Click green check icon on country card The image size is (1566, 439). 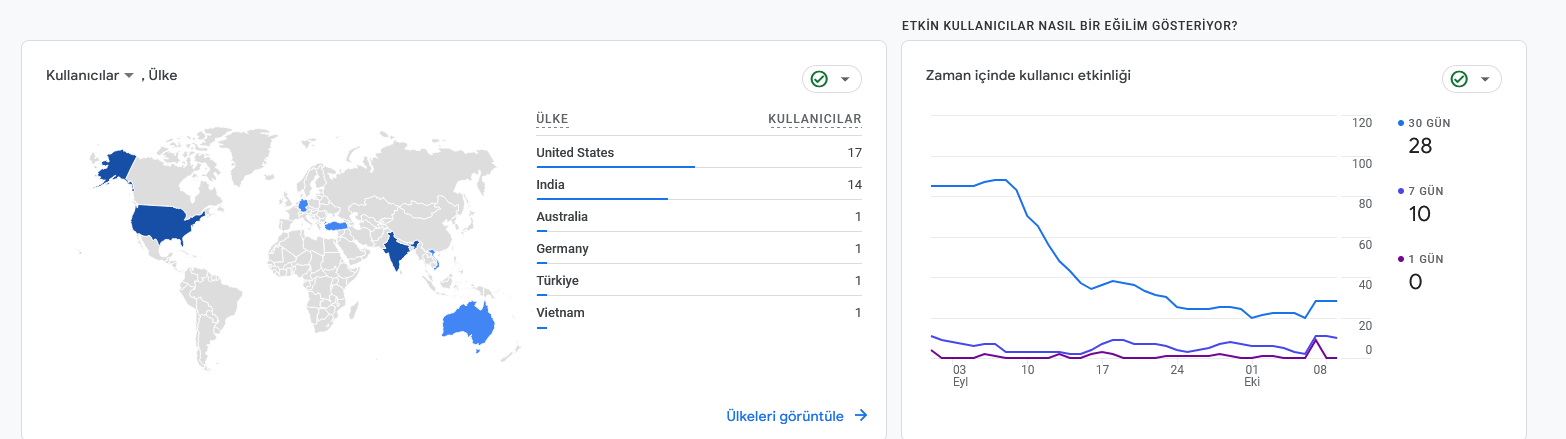coord(819,79)
